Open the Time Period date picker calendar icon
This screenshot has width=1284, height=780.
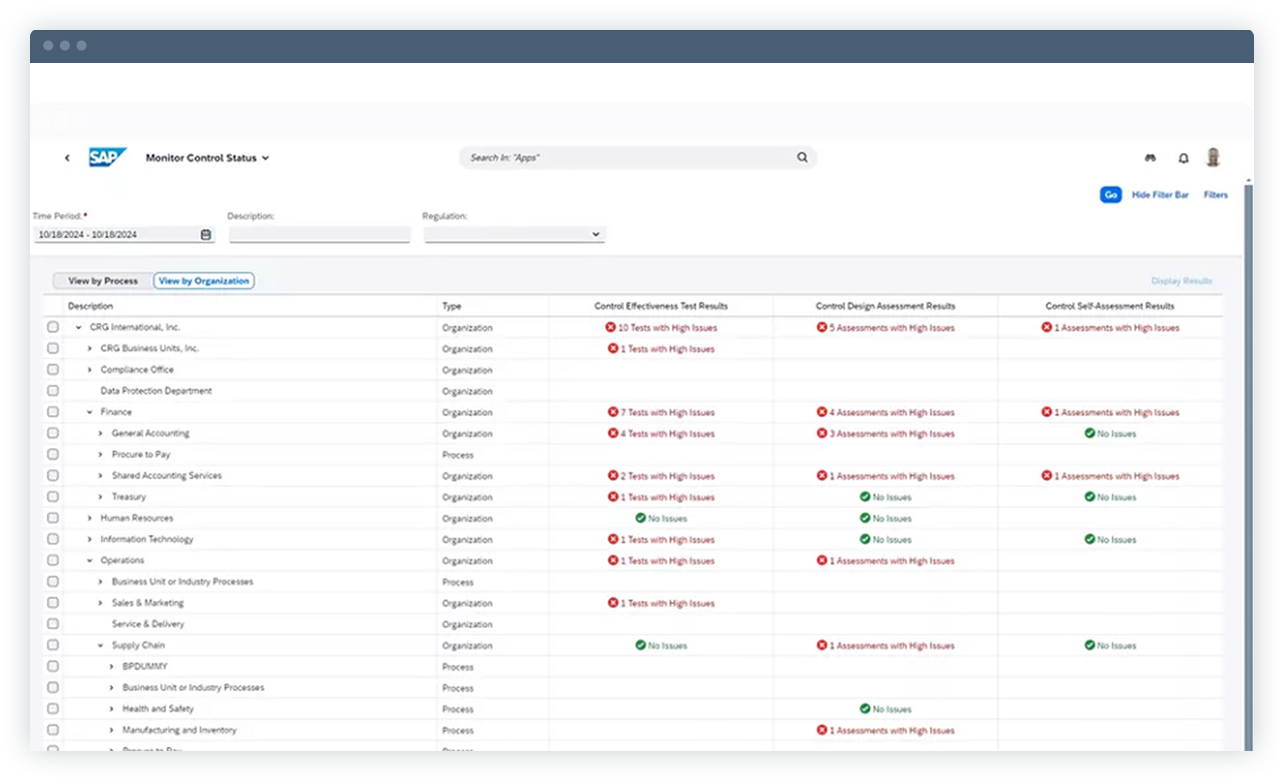pos(207,234)
